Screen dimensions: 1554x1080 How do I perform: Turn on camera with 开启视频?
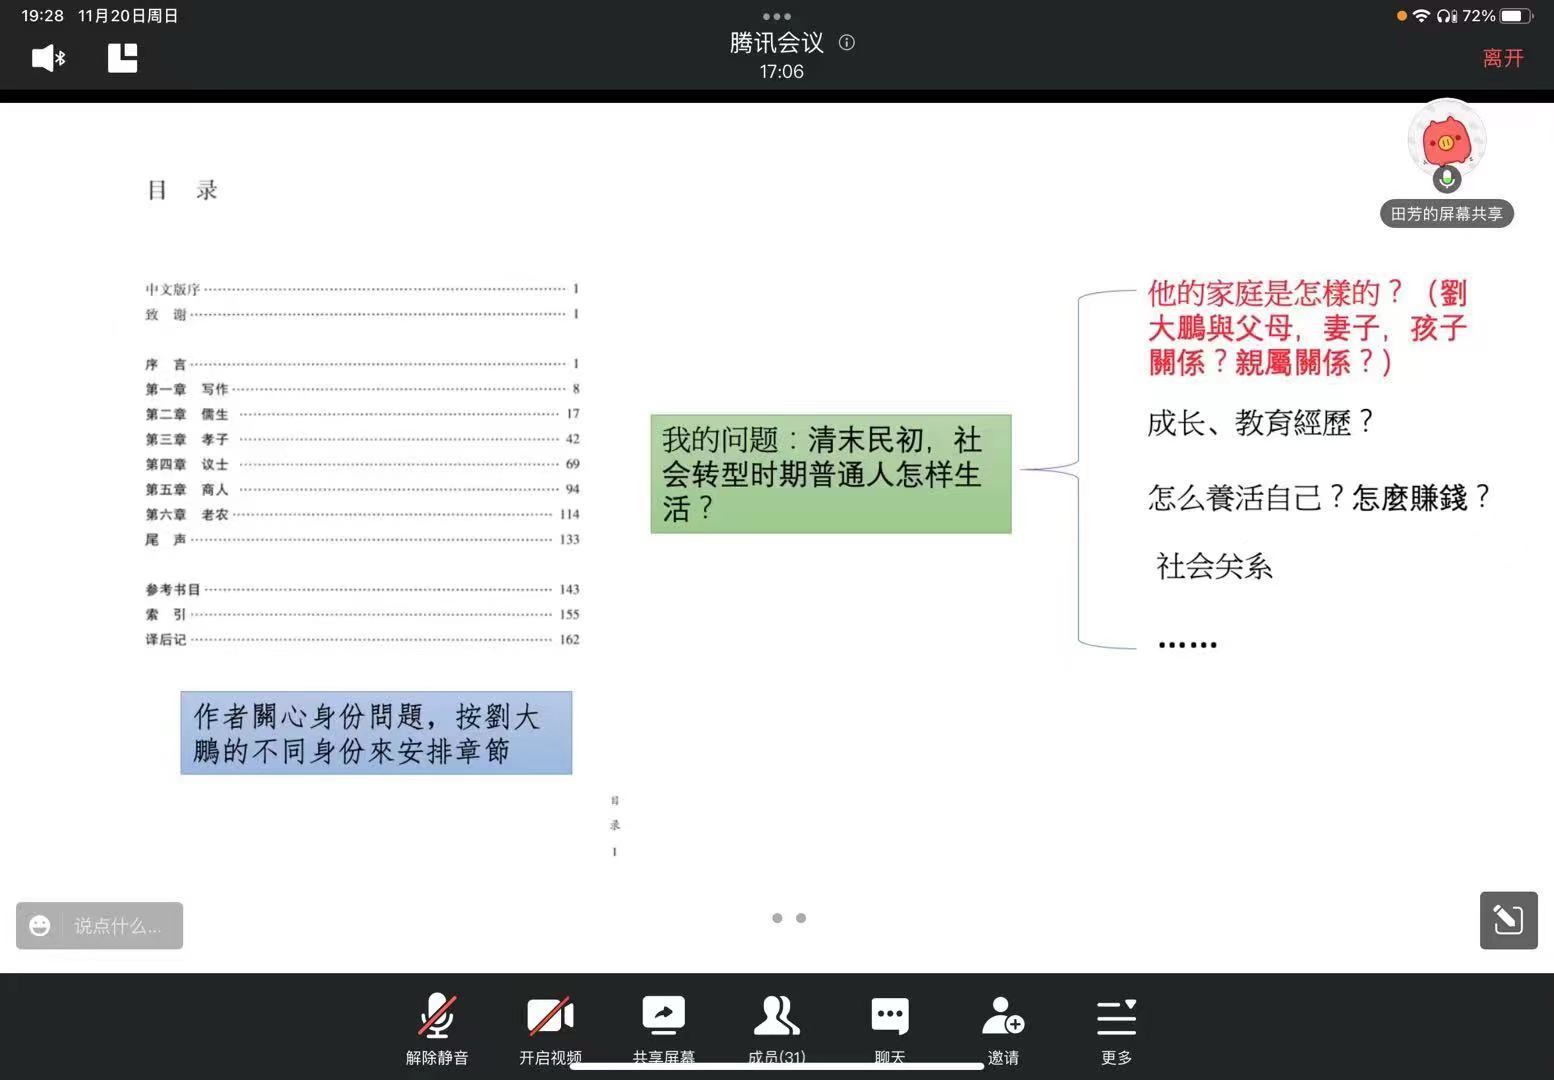550,1029
